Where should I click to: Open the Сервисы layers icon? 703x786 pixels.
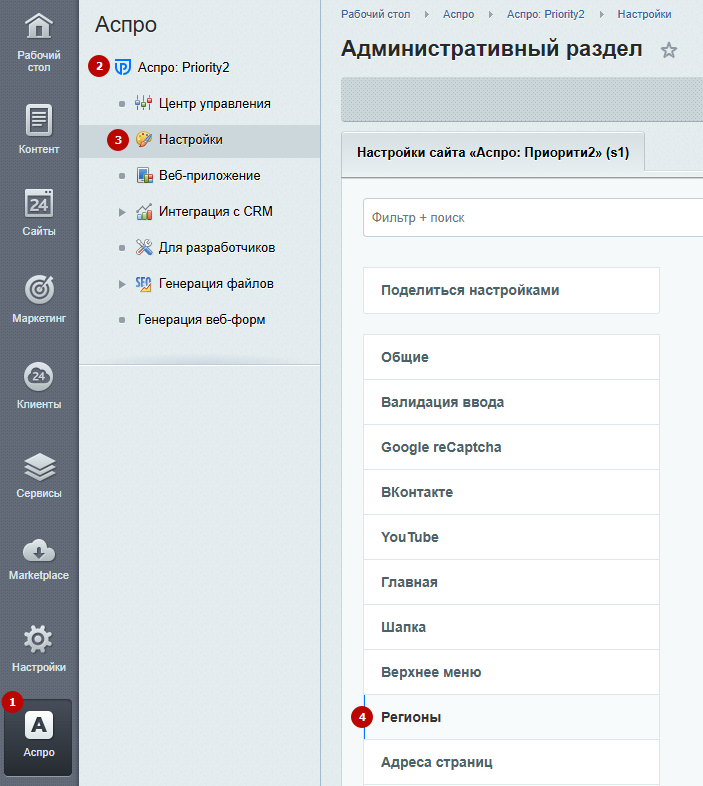pos(39,467)
